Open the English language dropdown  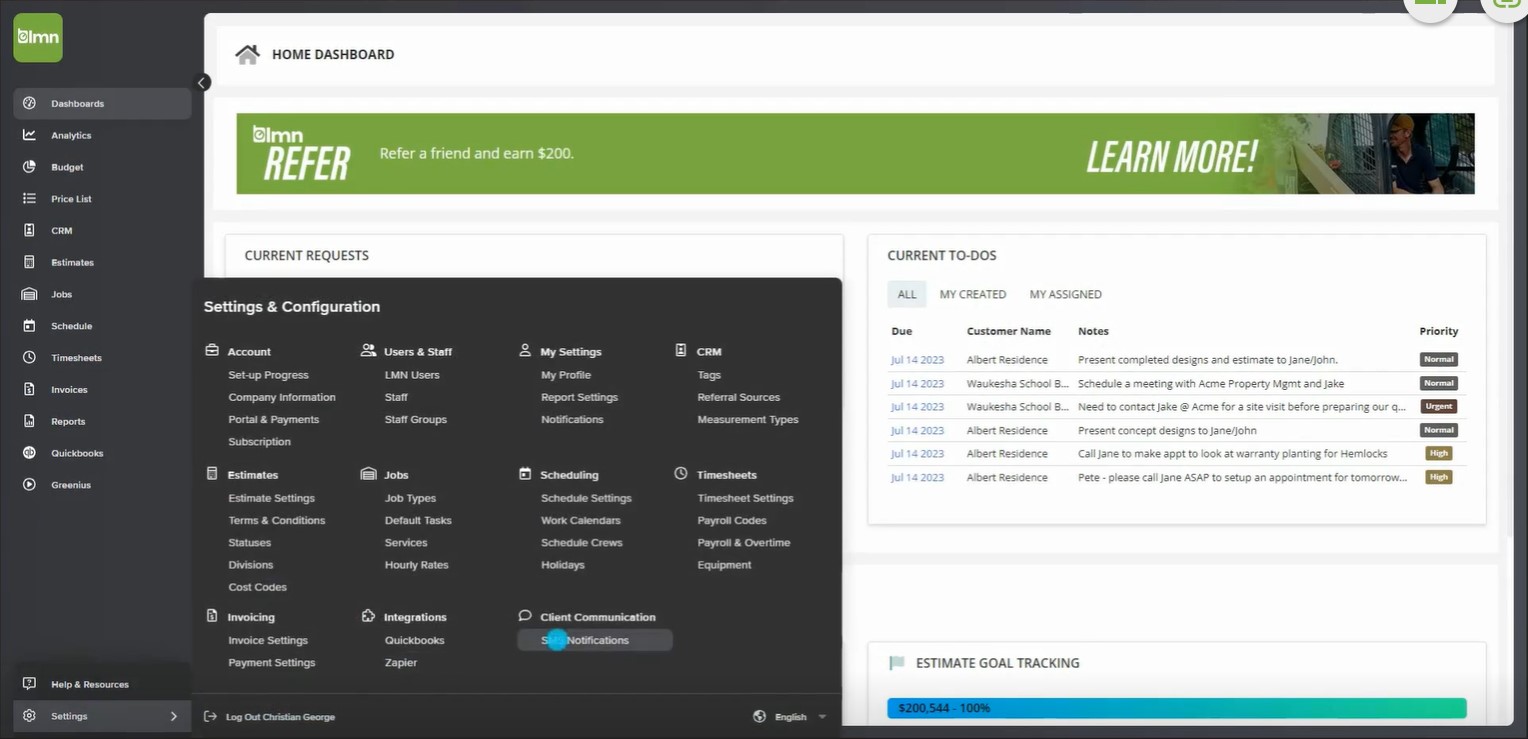(x=790, y=717)
